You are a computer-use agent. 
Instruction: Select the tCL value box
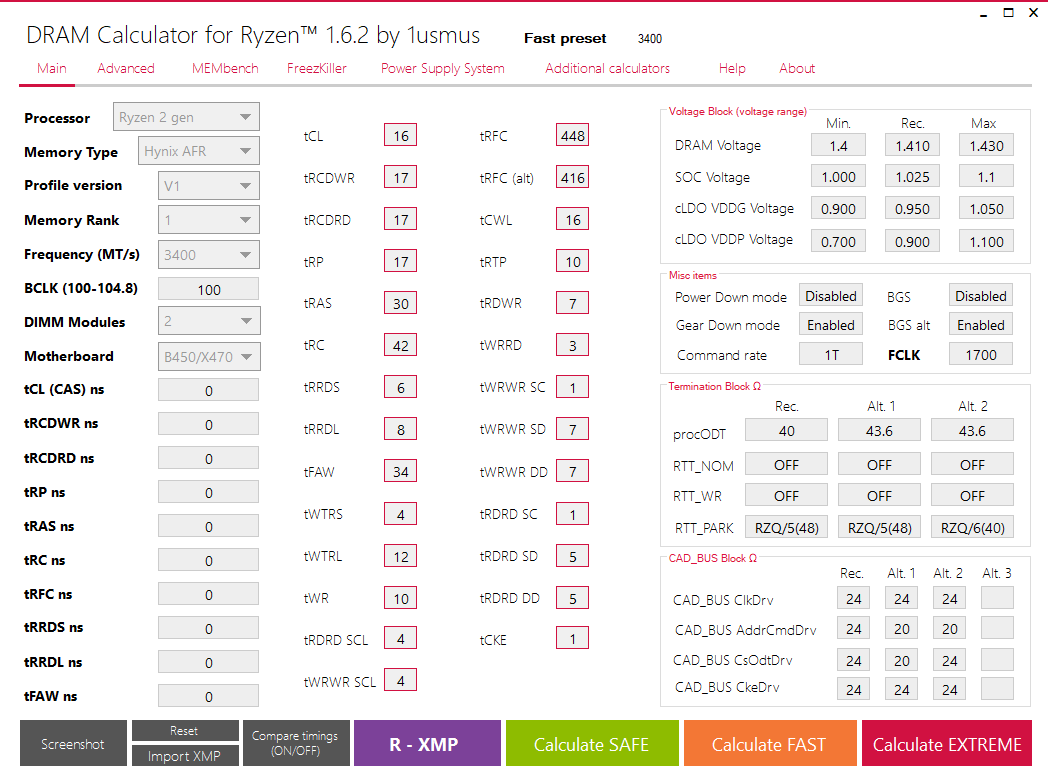400,136
